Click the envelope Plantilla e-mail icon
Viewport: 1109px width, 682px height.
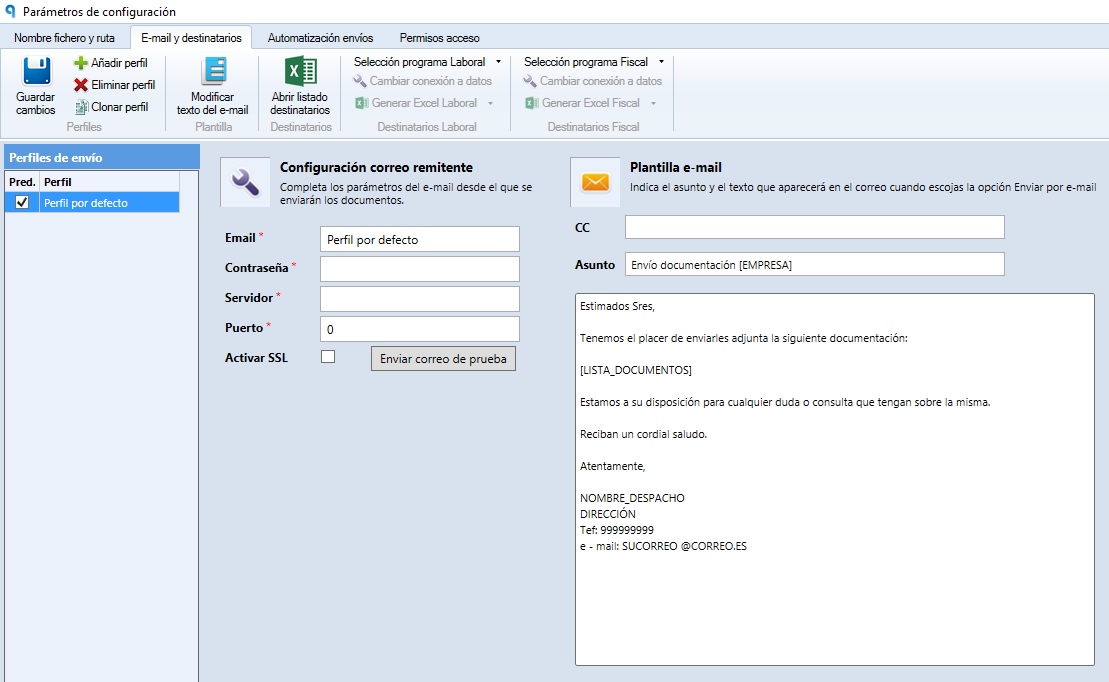[x=596, y=183]
